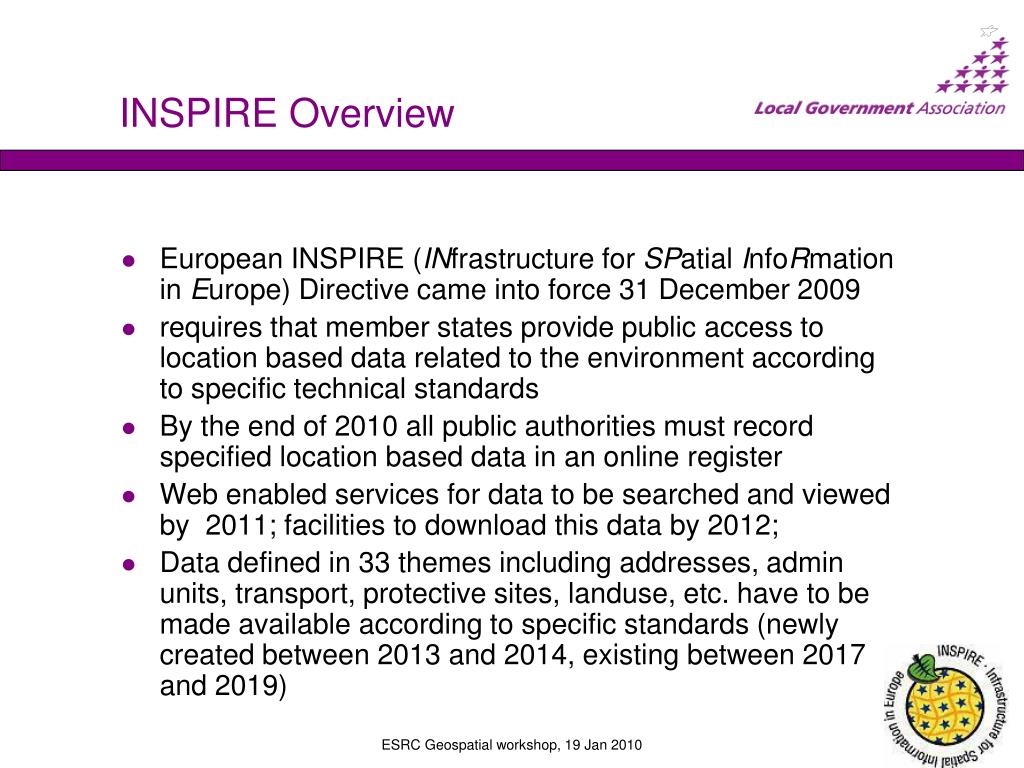Click the line 'in Europe) Directive came into force'
This screenshot has height=768, width=1024.
coord(510,290)
